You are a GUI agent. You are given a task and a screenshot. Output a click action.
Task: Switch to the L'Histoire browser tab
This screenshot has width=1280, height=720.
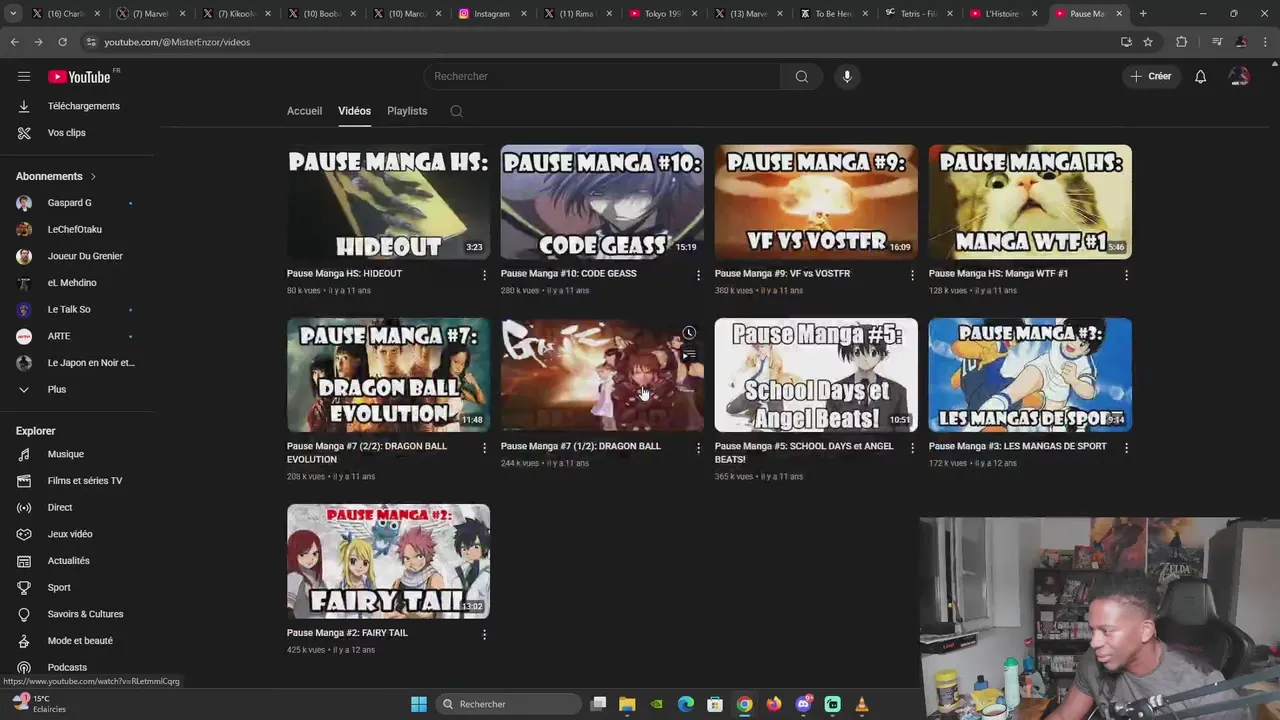[1003, 14]
